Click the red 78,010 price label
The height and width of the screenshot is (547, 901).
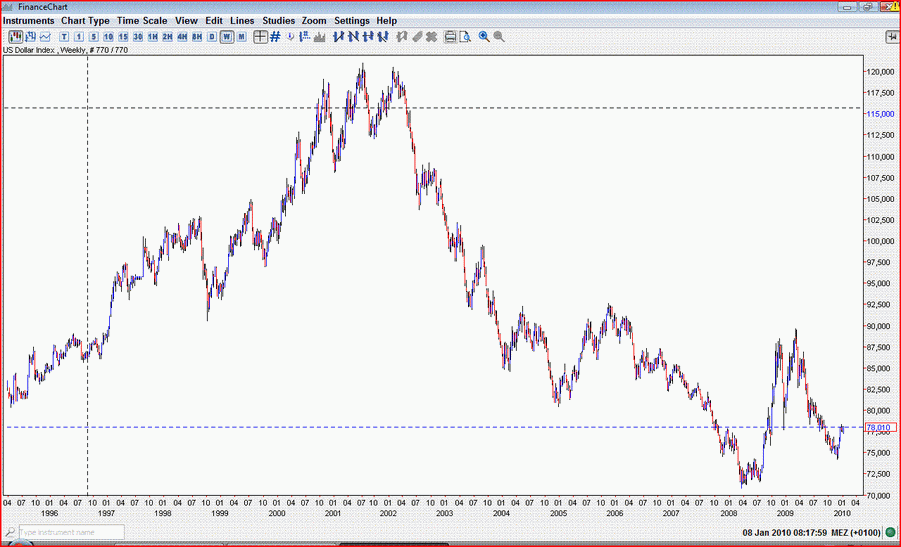pyautogui.click(x=878, y=427)
